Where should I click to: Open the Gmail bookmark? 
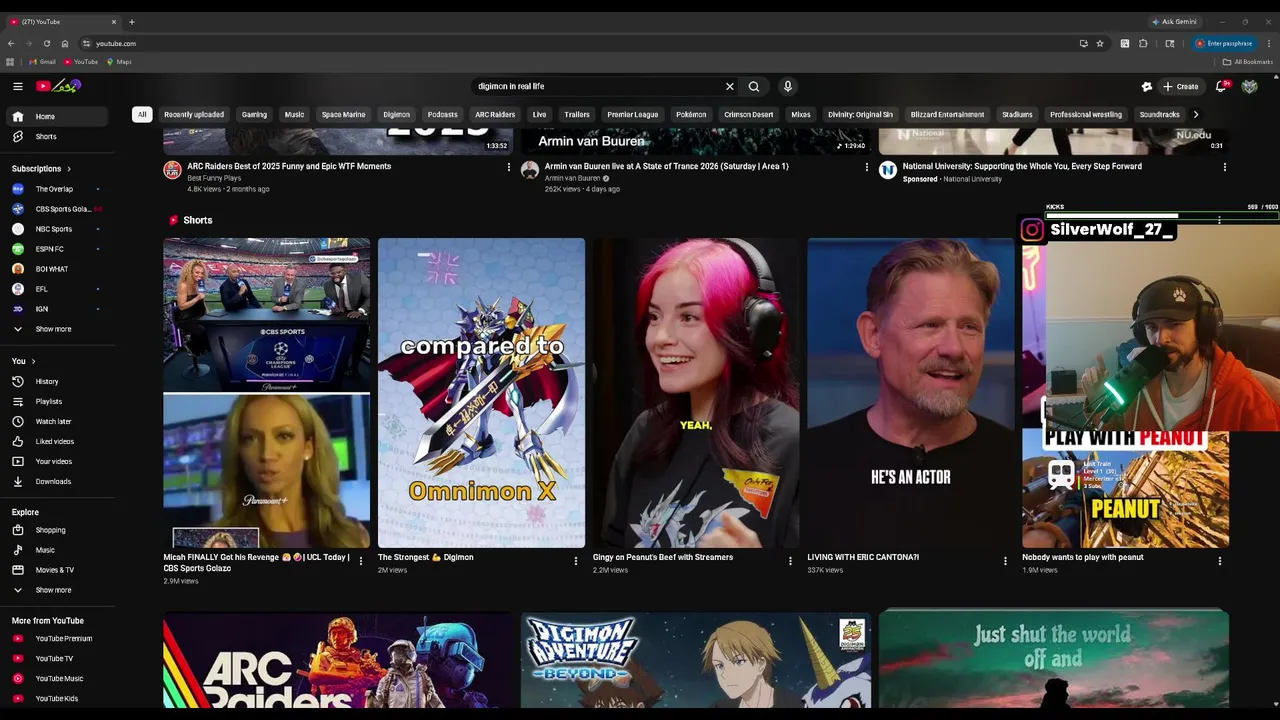tap(43, 62)
